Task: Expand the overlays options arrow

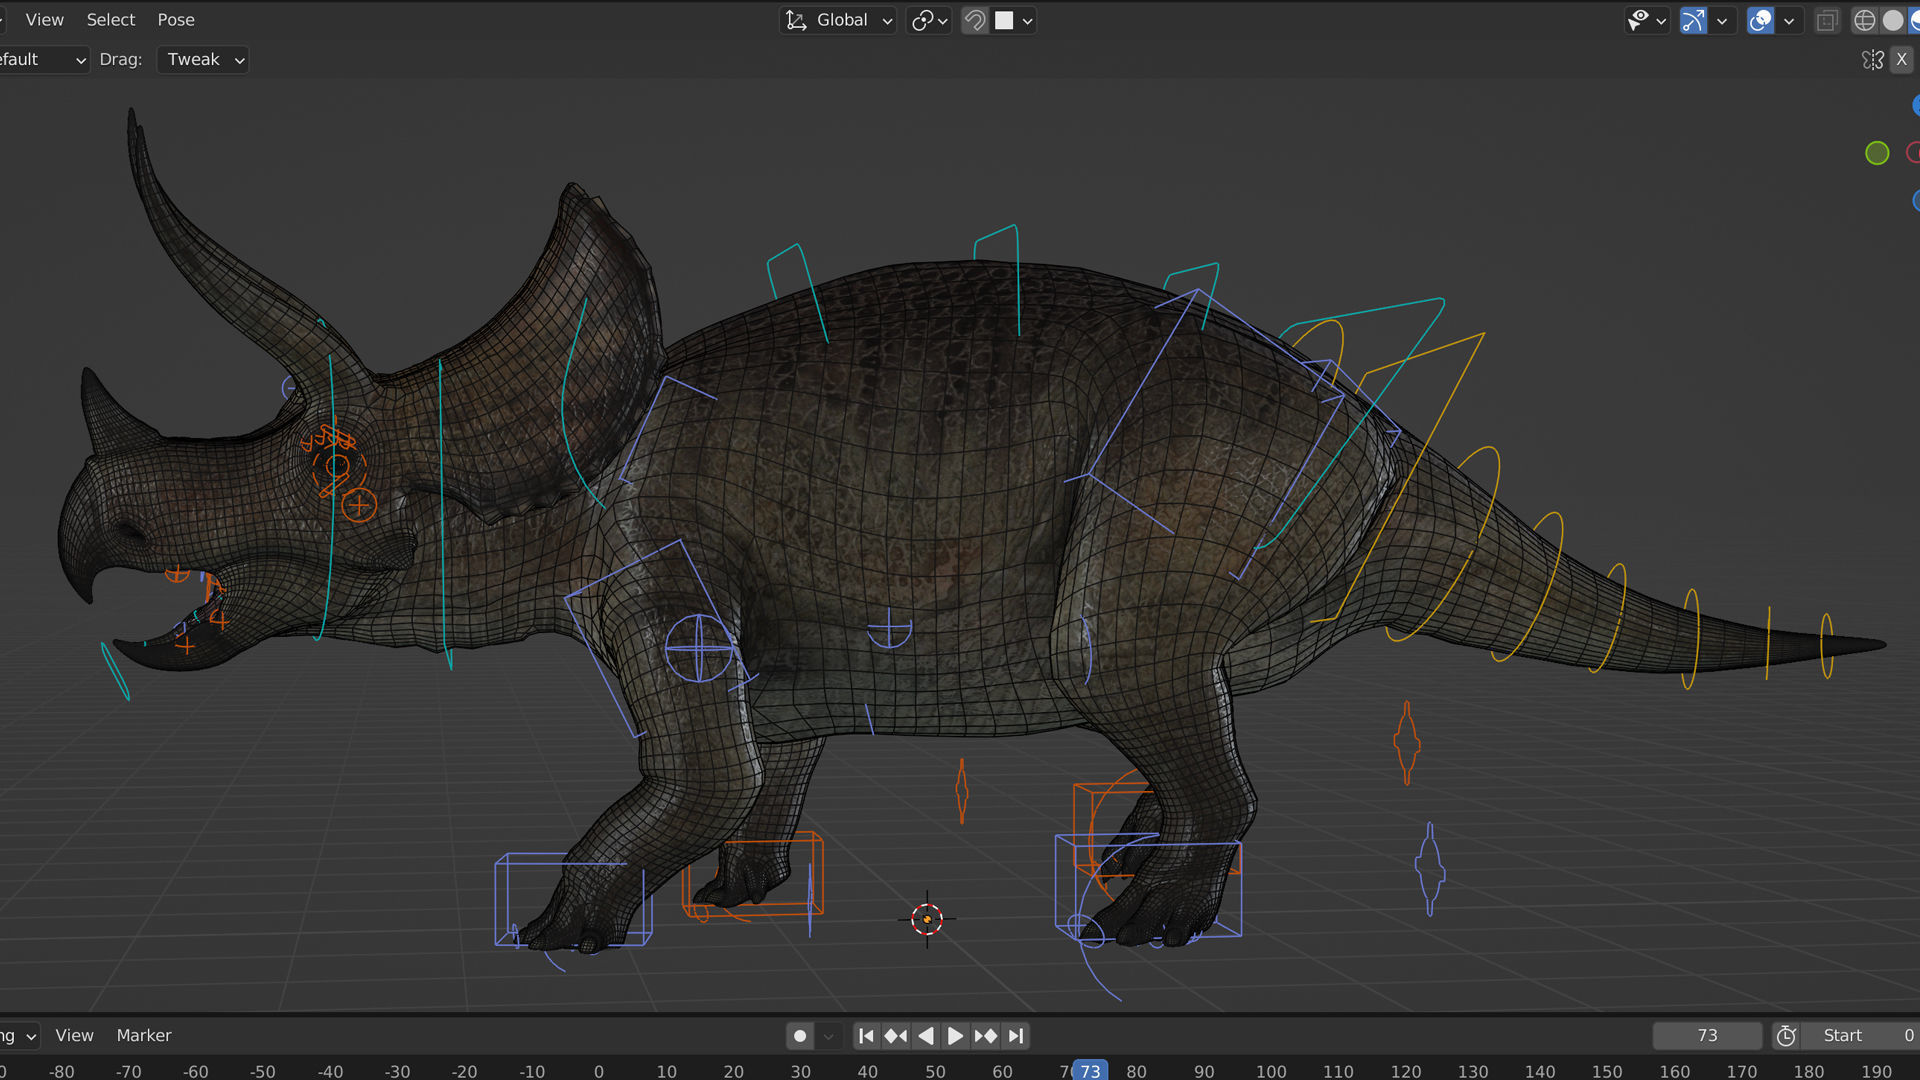Action: point(1789,20)
